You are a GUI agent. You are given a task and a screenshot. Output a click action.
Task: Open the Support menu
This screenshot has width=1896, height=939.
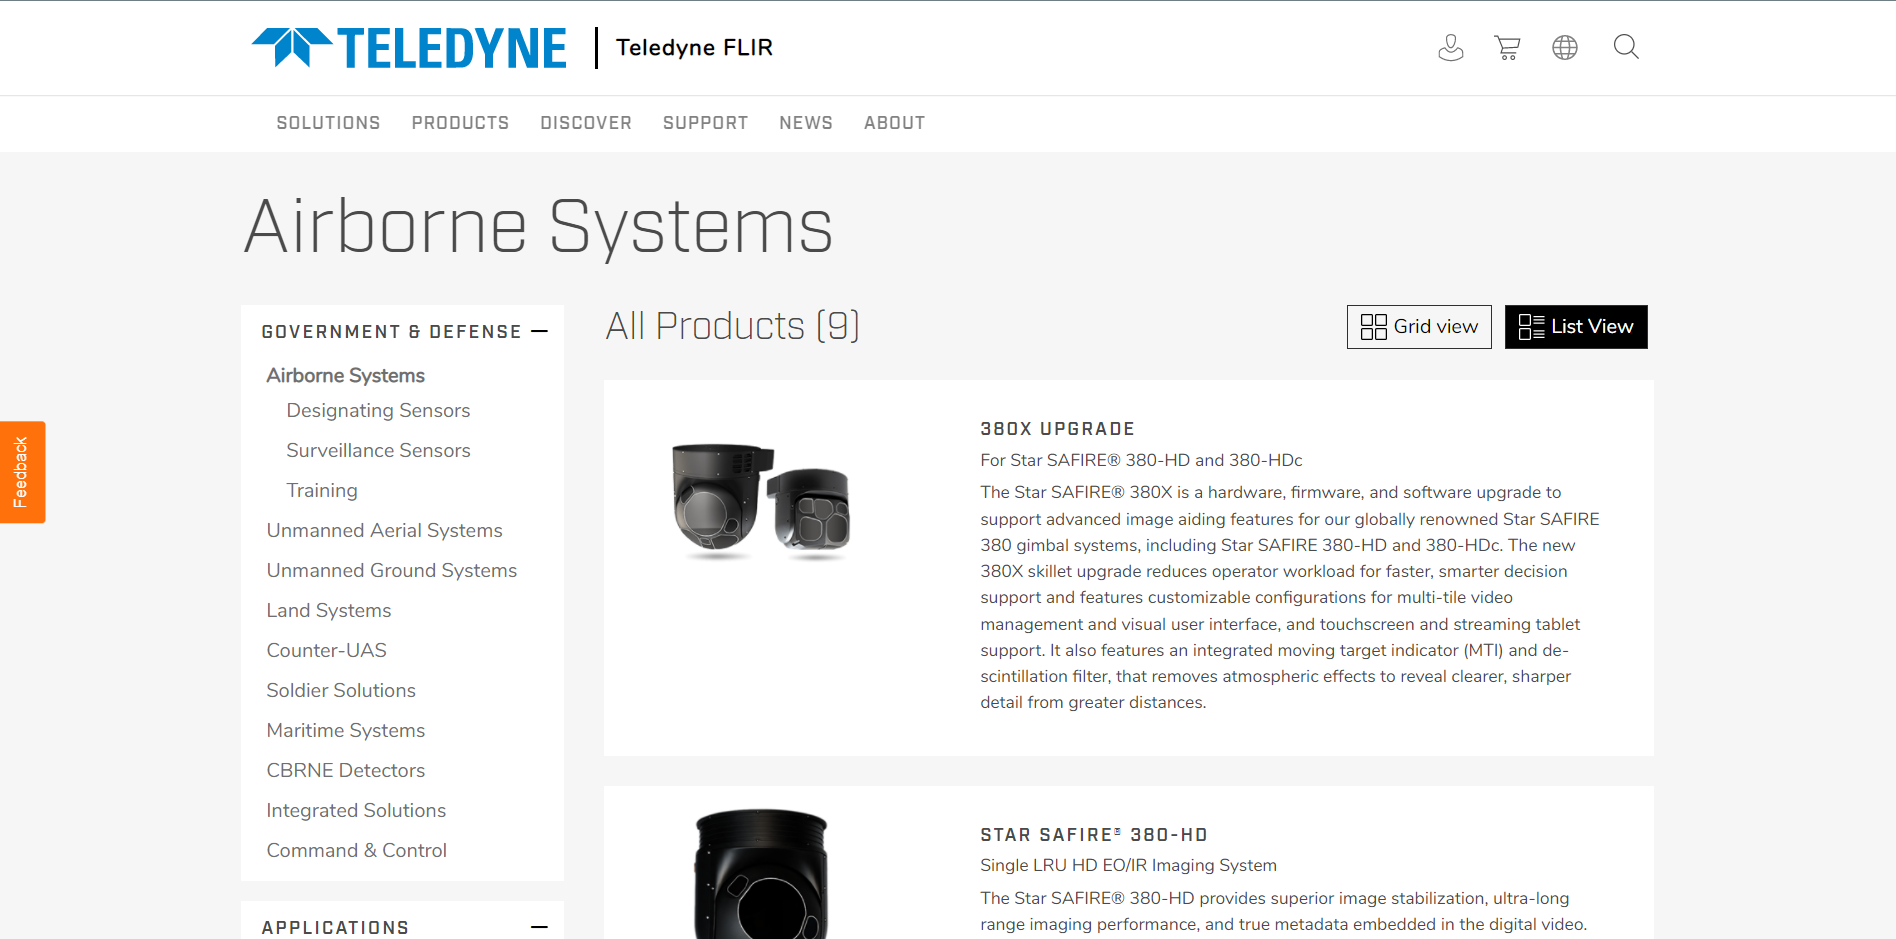pyautogui.click(x=705, y=123)
